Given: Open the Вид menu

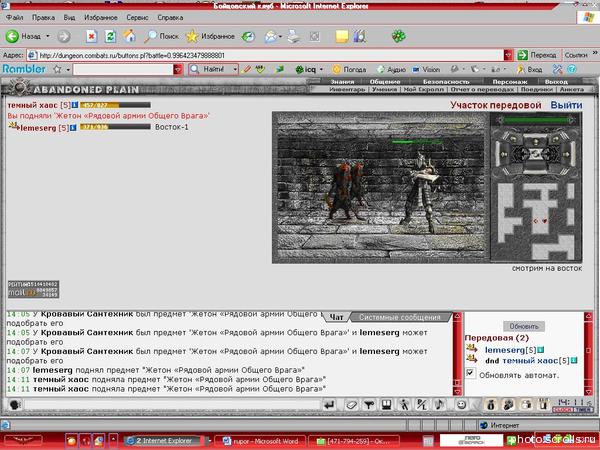Looking at the screenshot, I should pos(69,18).
